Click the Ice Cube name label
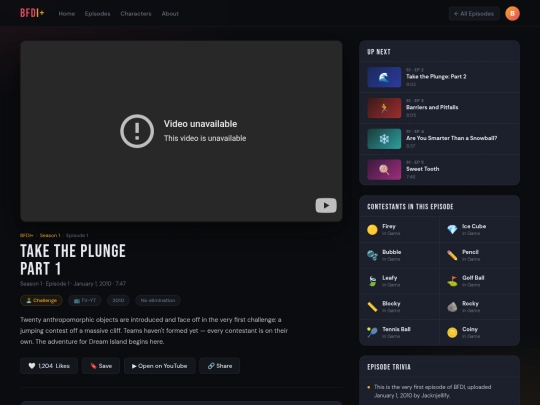 point(474,226)
